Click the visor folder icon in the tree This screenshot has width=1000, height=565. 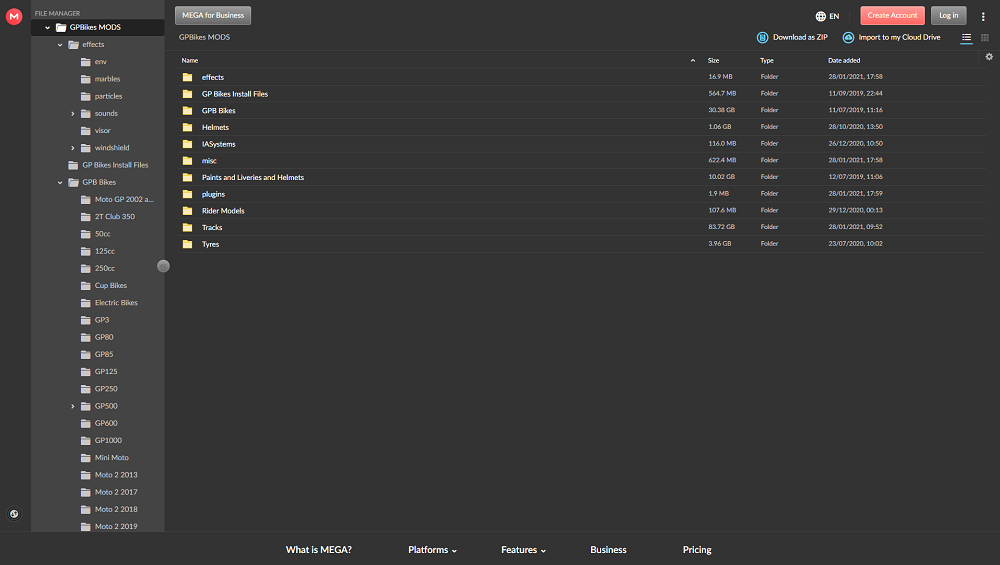(85, 131)
